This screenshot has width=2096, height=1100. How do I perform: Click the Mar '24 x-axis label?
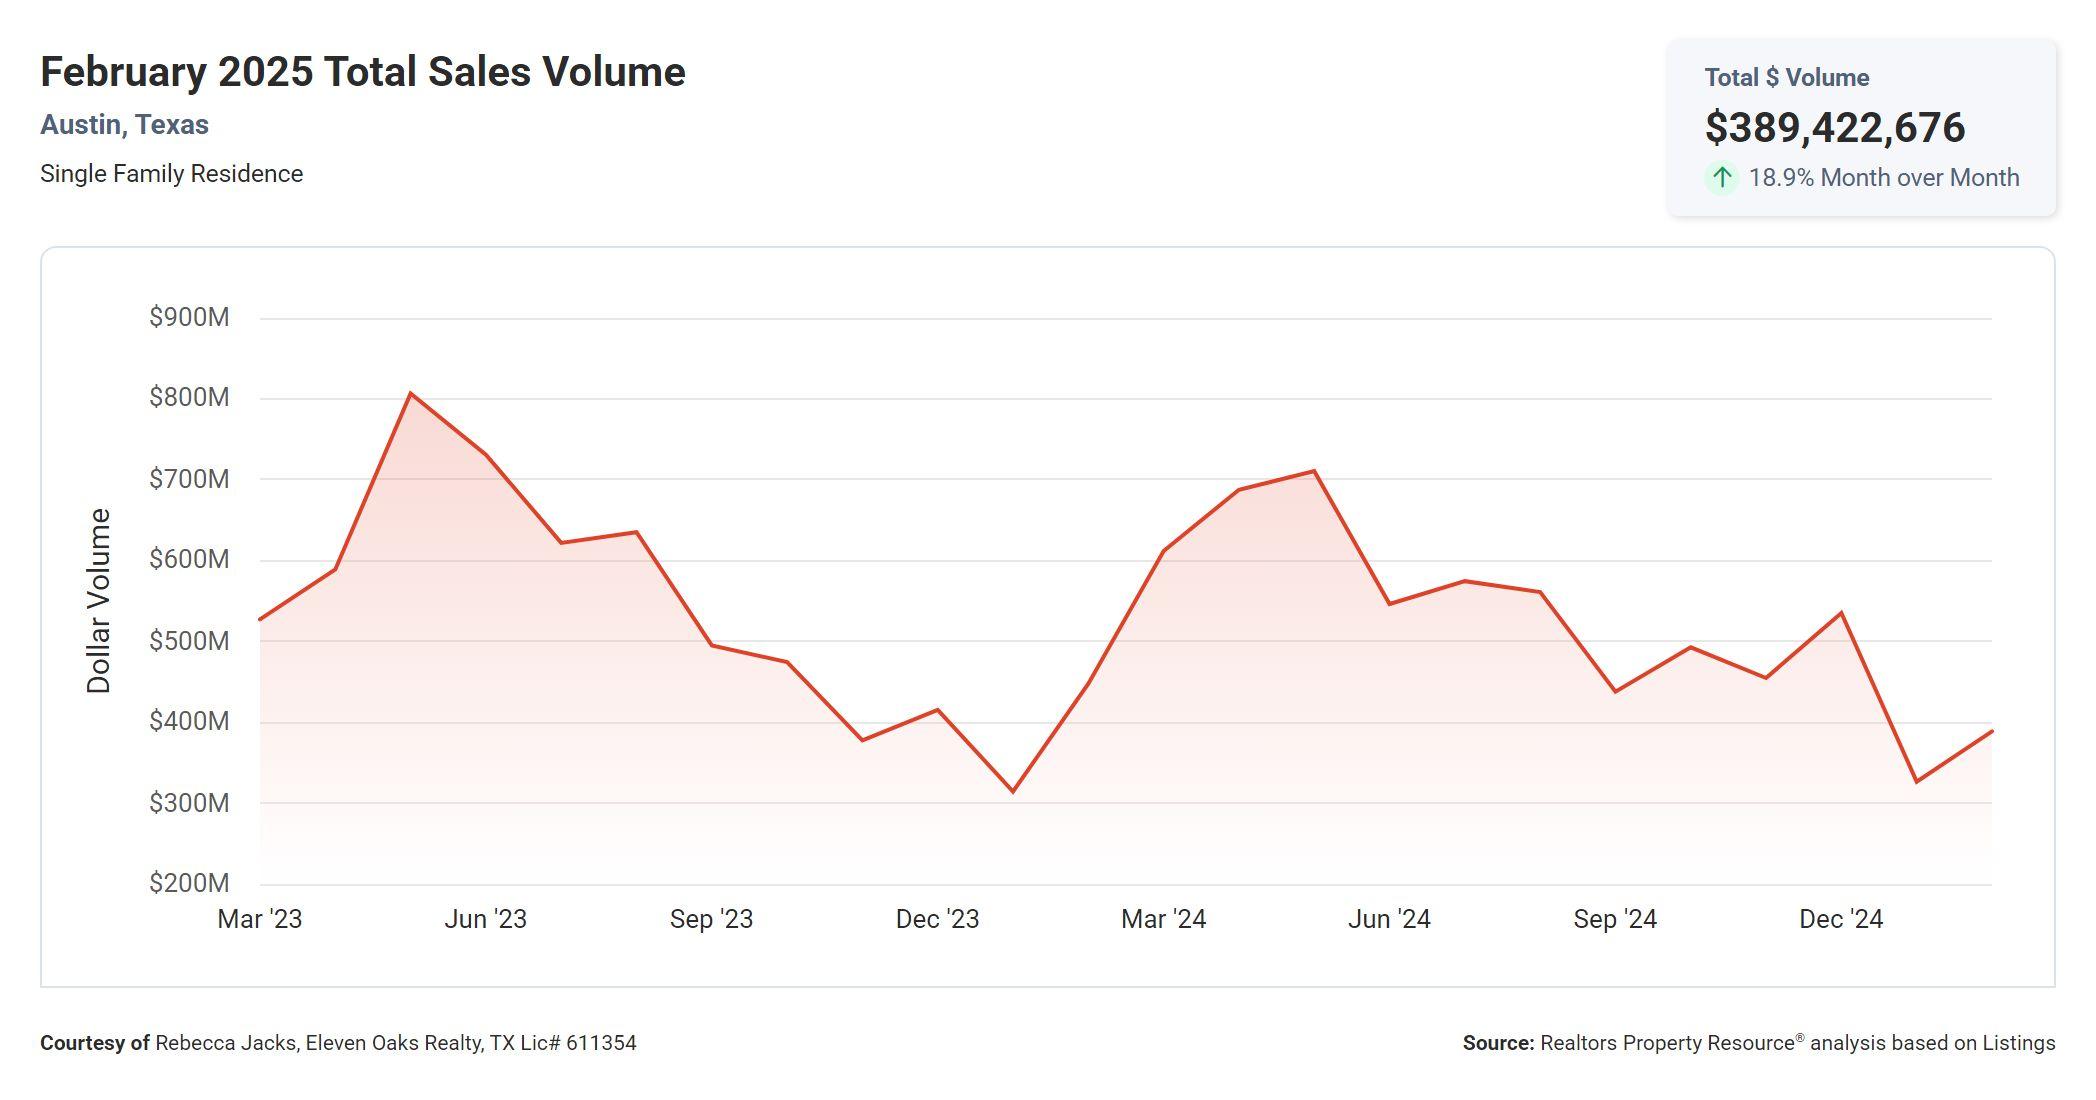(1163, 919)
